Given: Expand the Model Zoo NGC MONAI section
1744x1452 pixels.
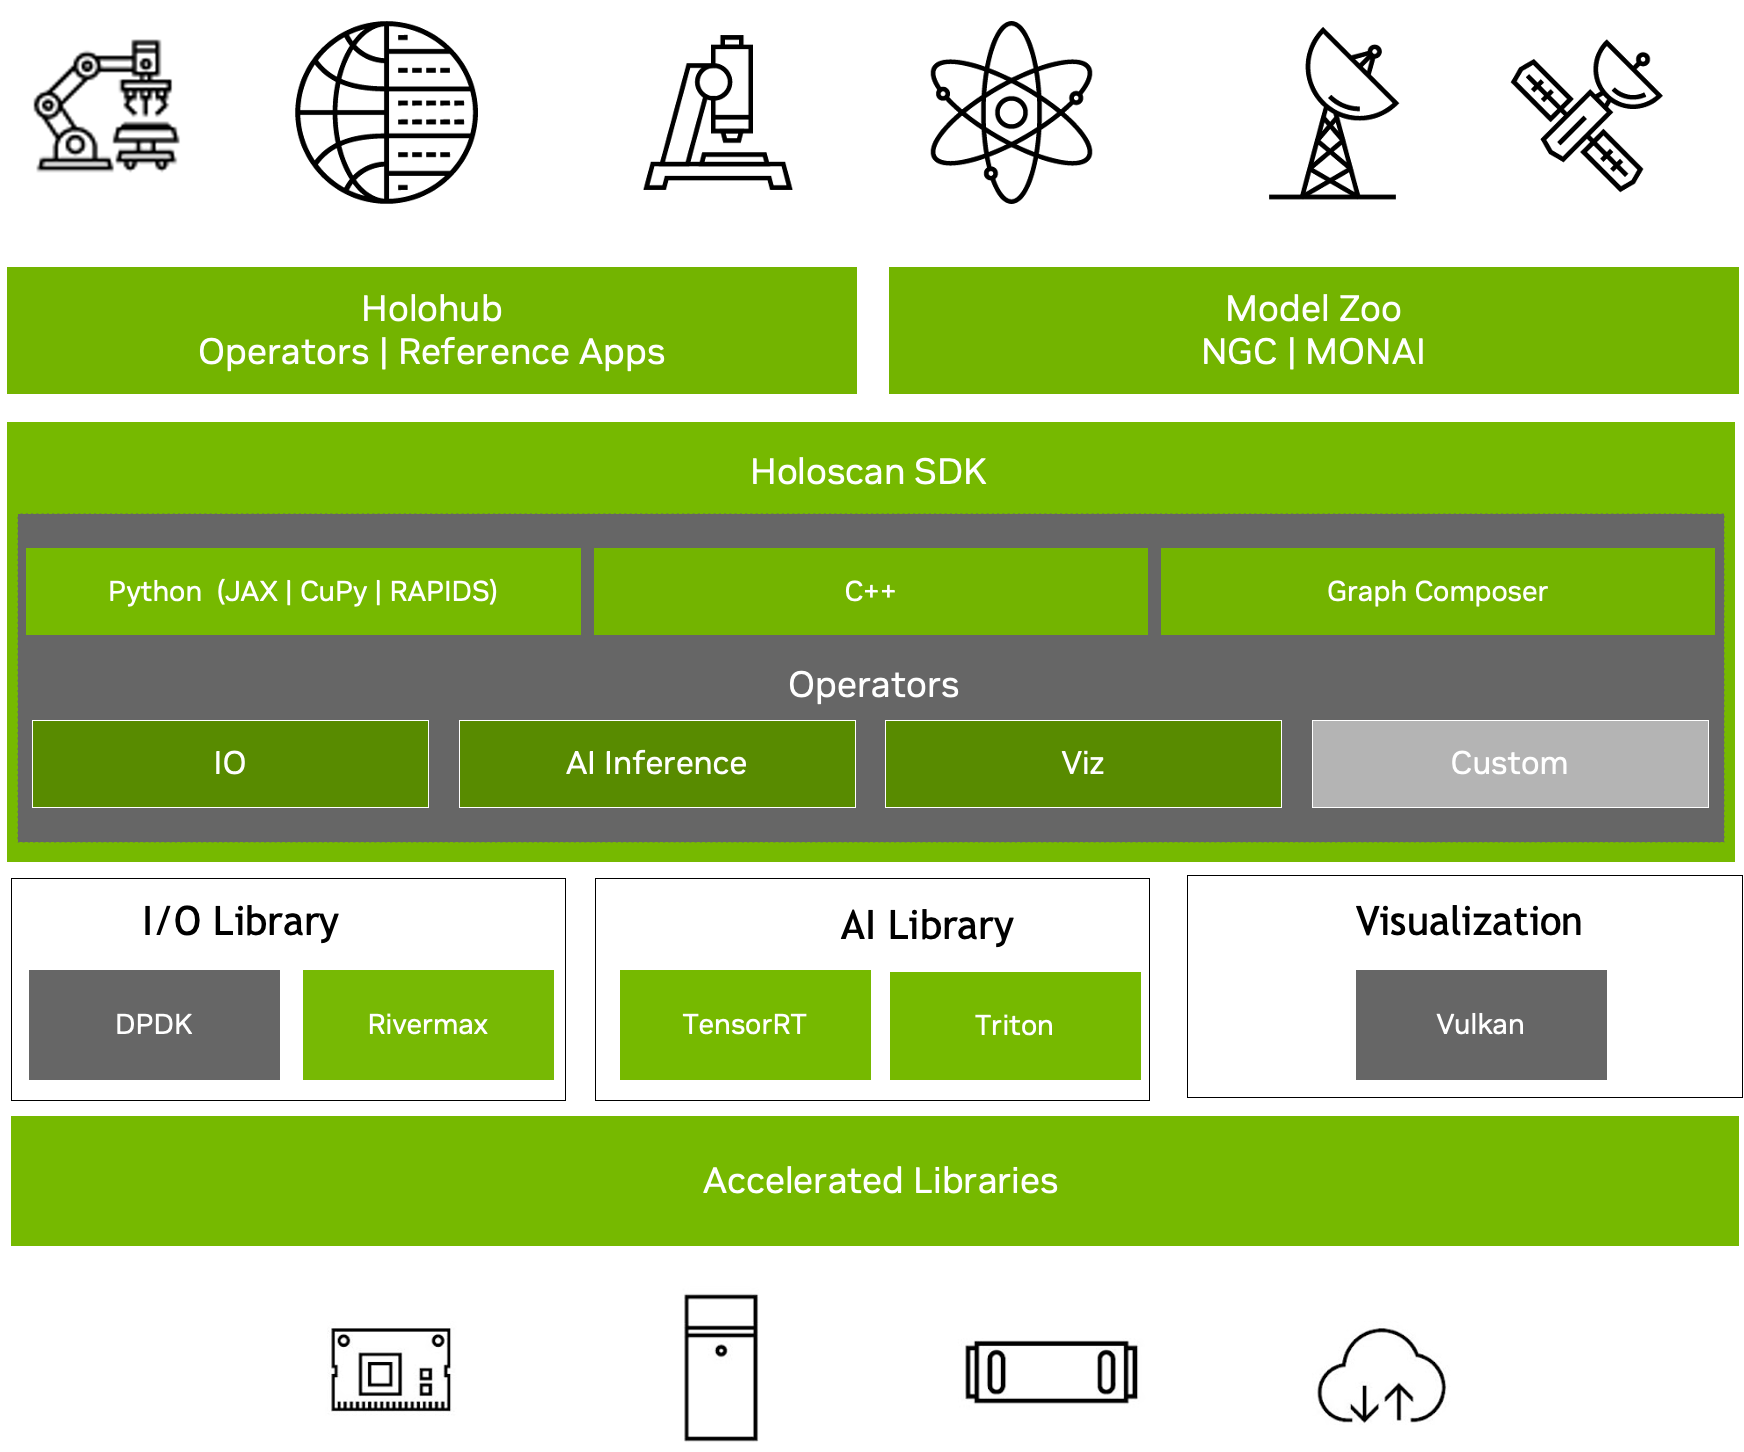Looking at the screenshot, I should coord(1313,330).
